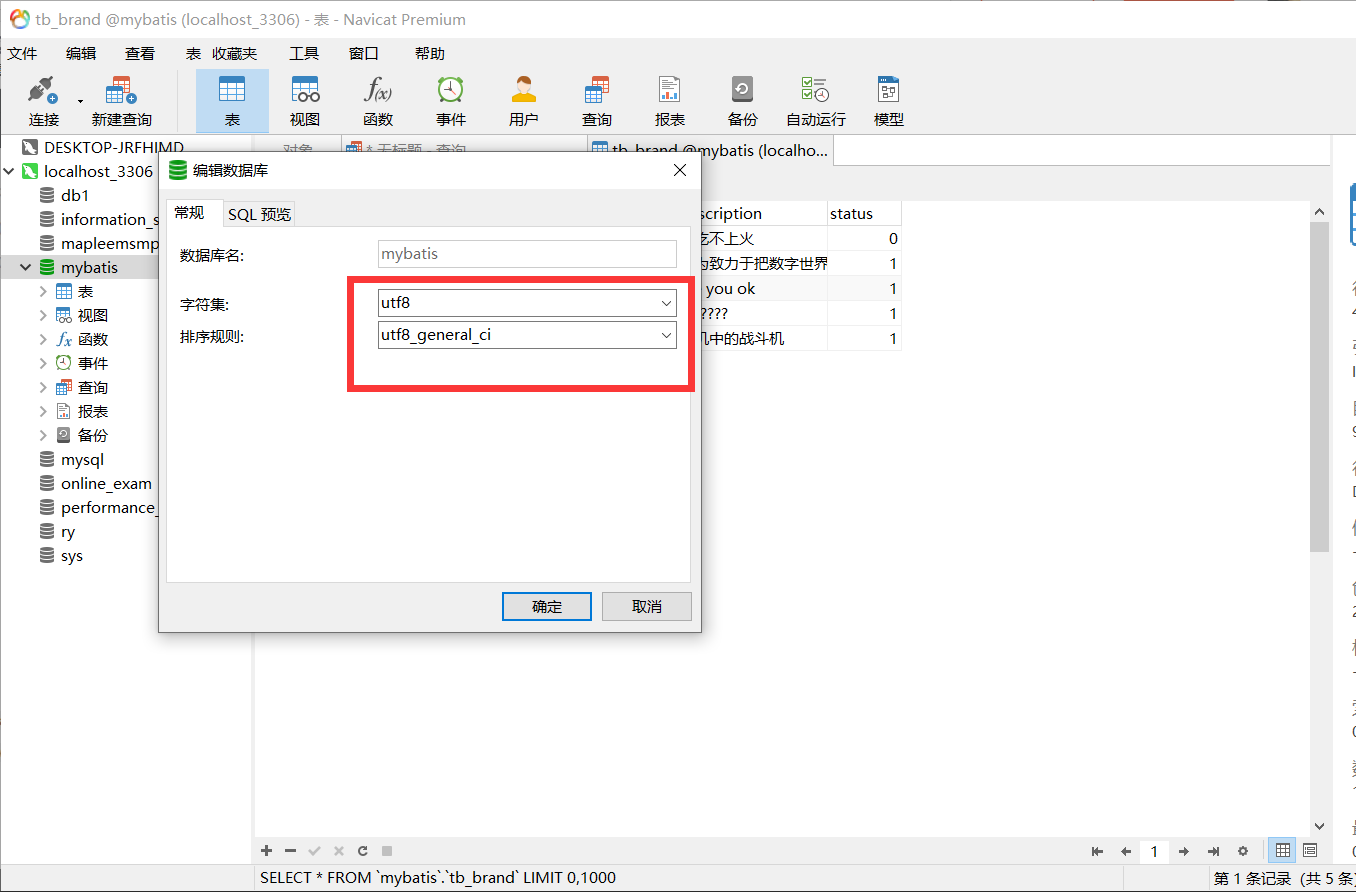Click the 事件 clock icon in tree
1356x892 pixels.
[64, 364]
